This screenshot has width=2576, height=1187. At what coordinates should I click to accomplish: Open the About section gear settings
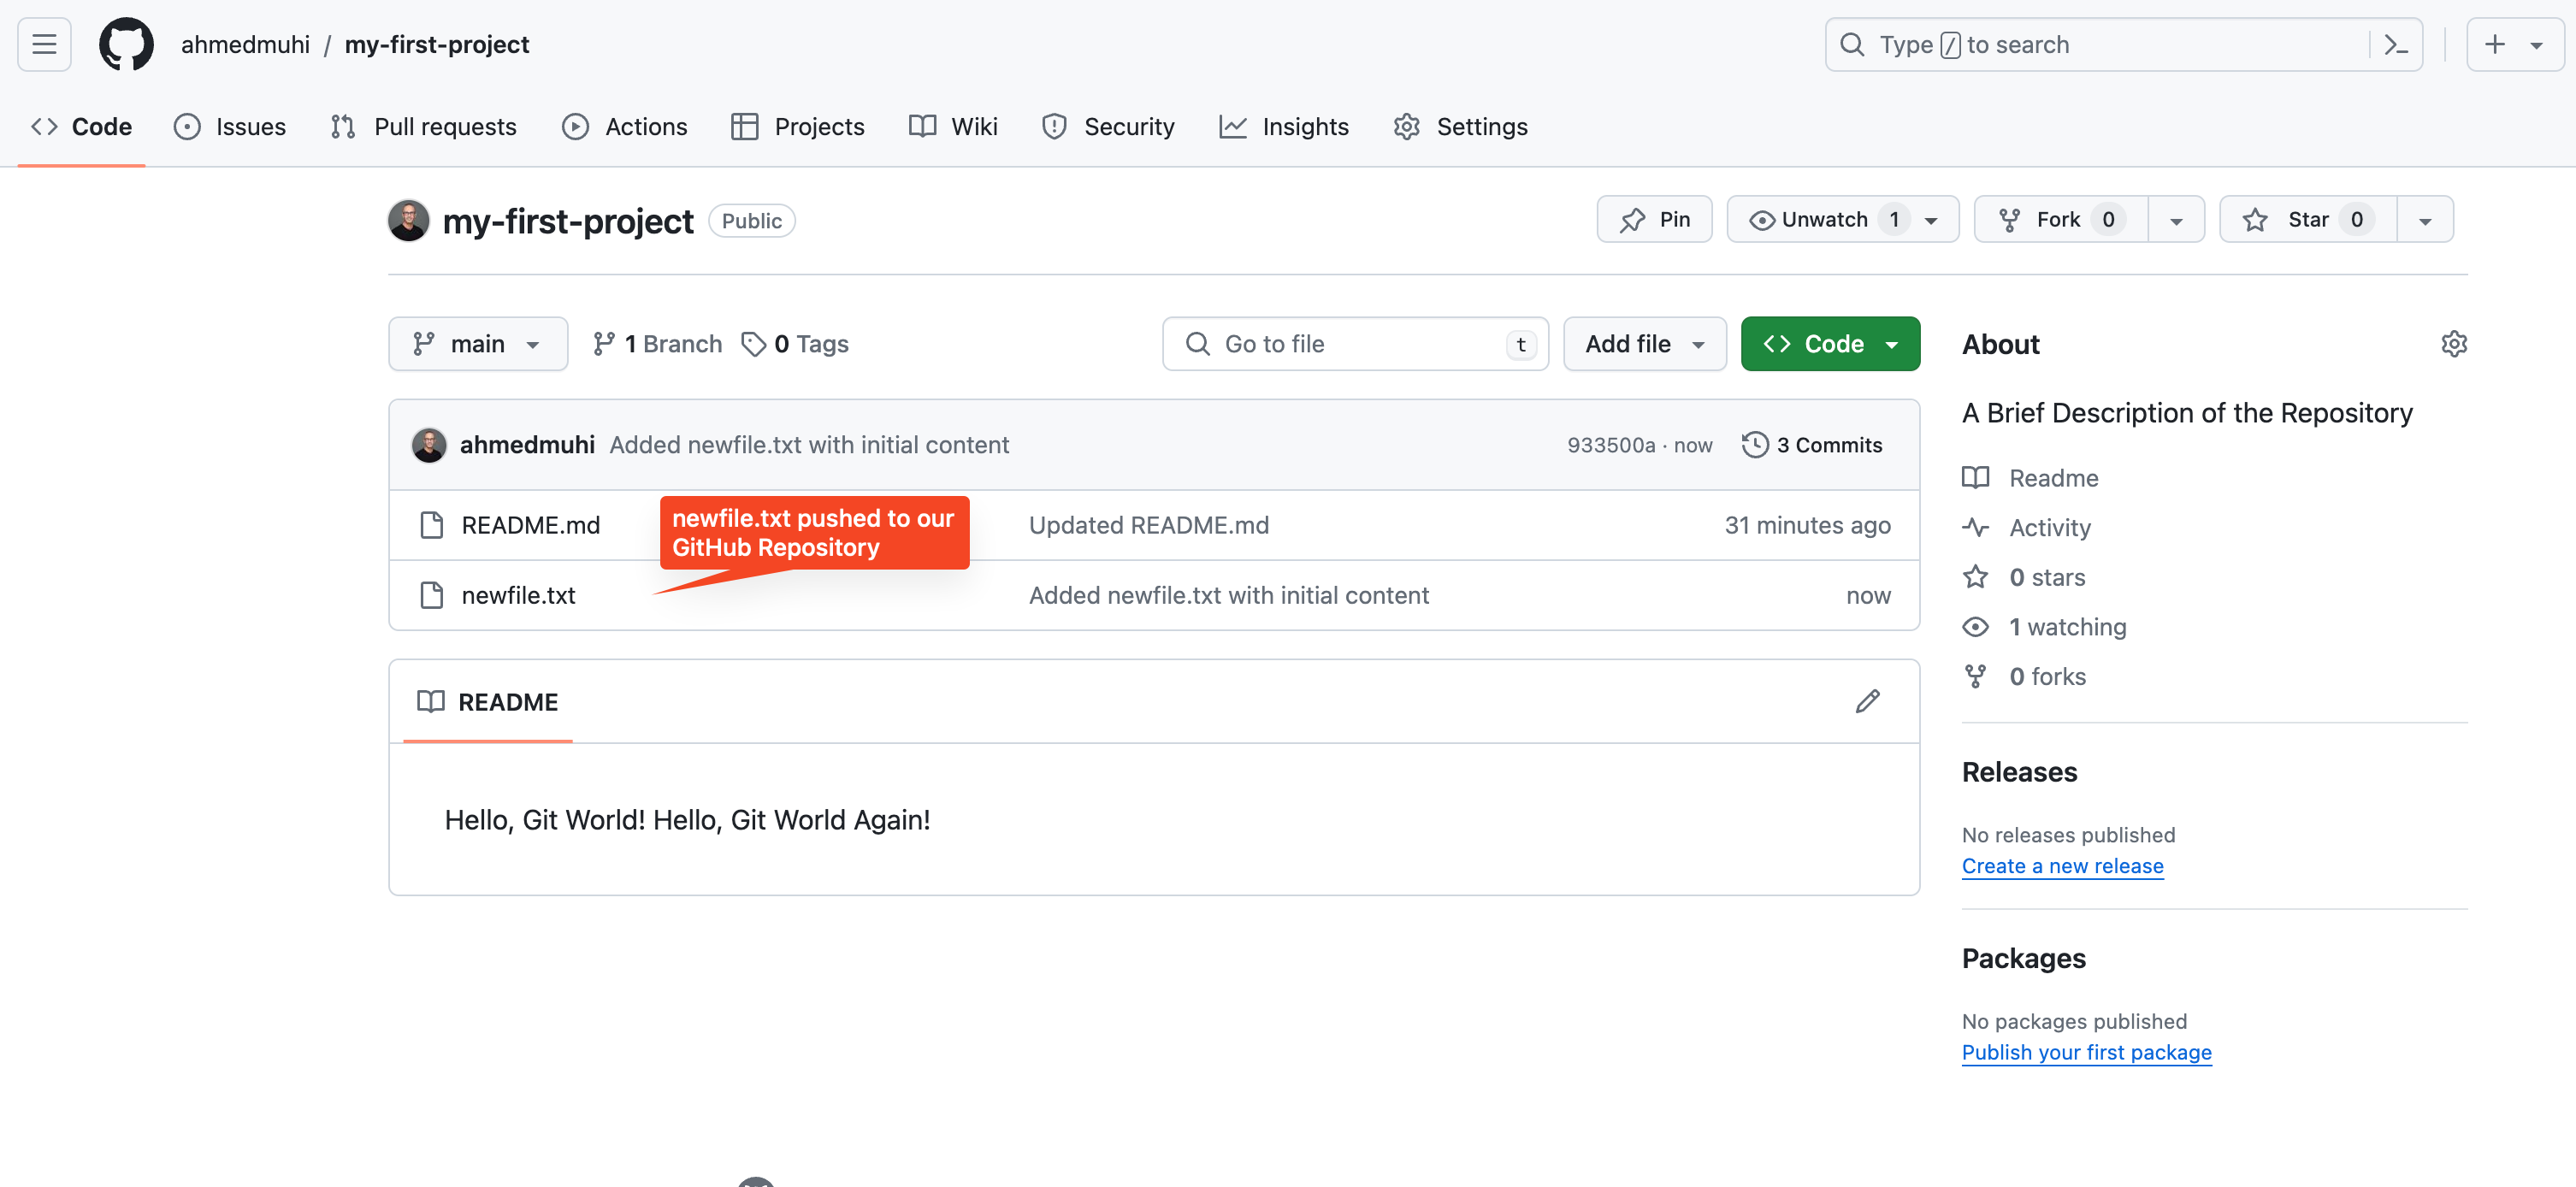tap(2453, 344)
